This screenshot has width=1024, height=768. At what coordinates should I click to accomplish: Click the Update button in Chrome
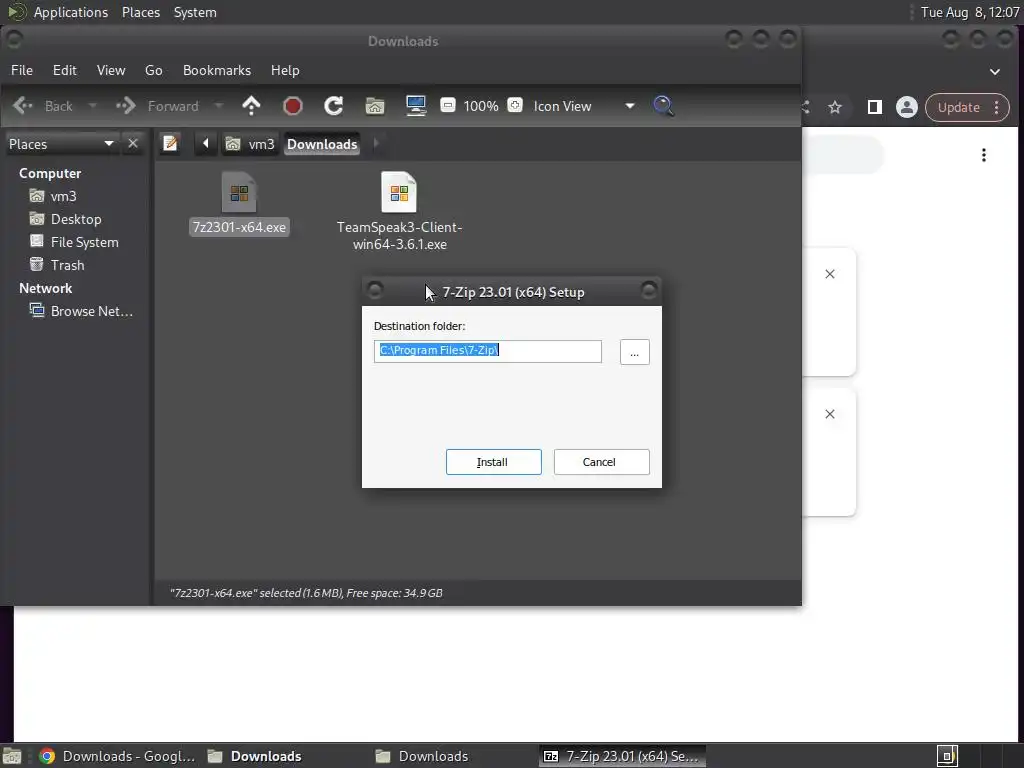(959, 107)
